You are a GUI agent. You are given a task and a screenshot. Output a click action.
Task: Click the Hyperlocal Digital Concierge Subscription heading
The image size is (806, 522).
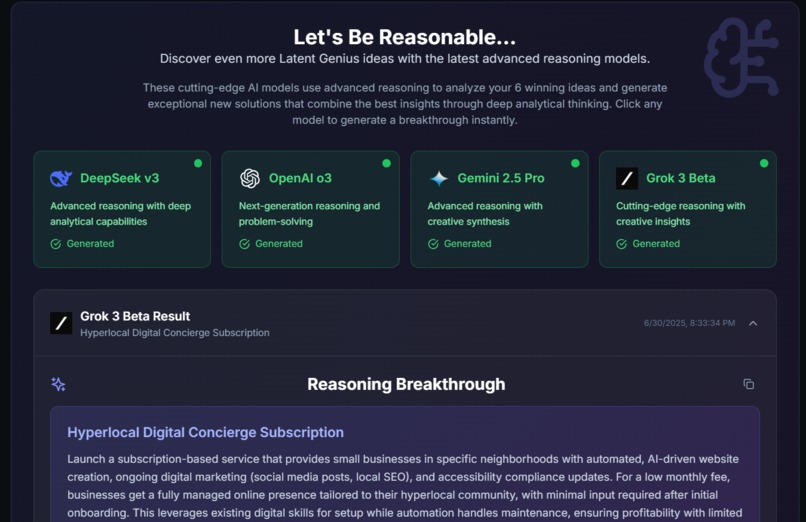point(205,433)
